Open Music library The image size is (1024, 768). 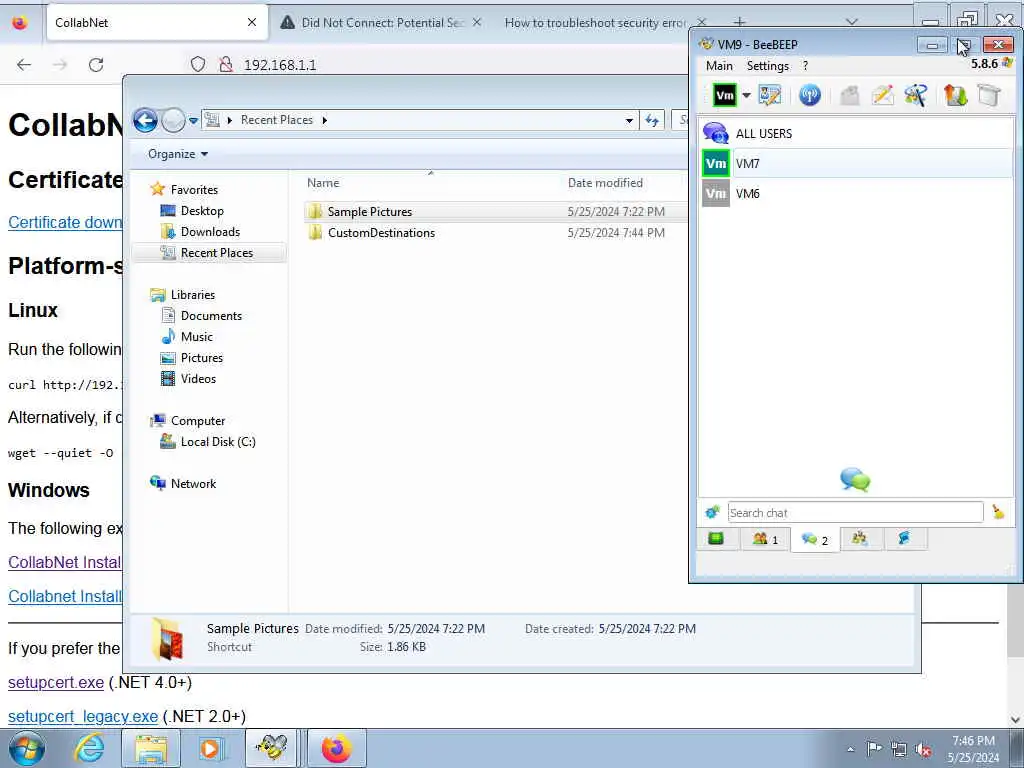(x=197, y=336)
